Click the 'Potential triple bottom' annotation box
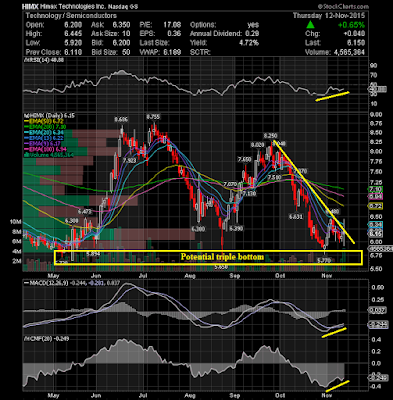This screenshot has width=393, height=400. pyautogui.click(x=208, y=258)
